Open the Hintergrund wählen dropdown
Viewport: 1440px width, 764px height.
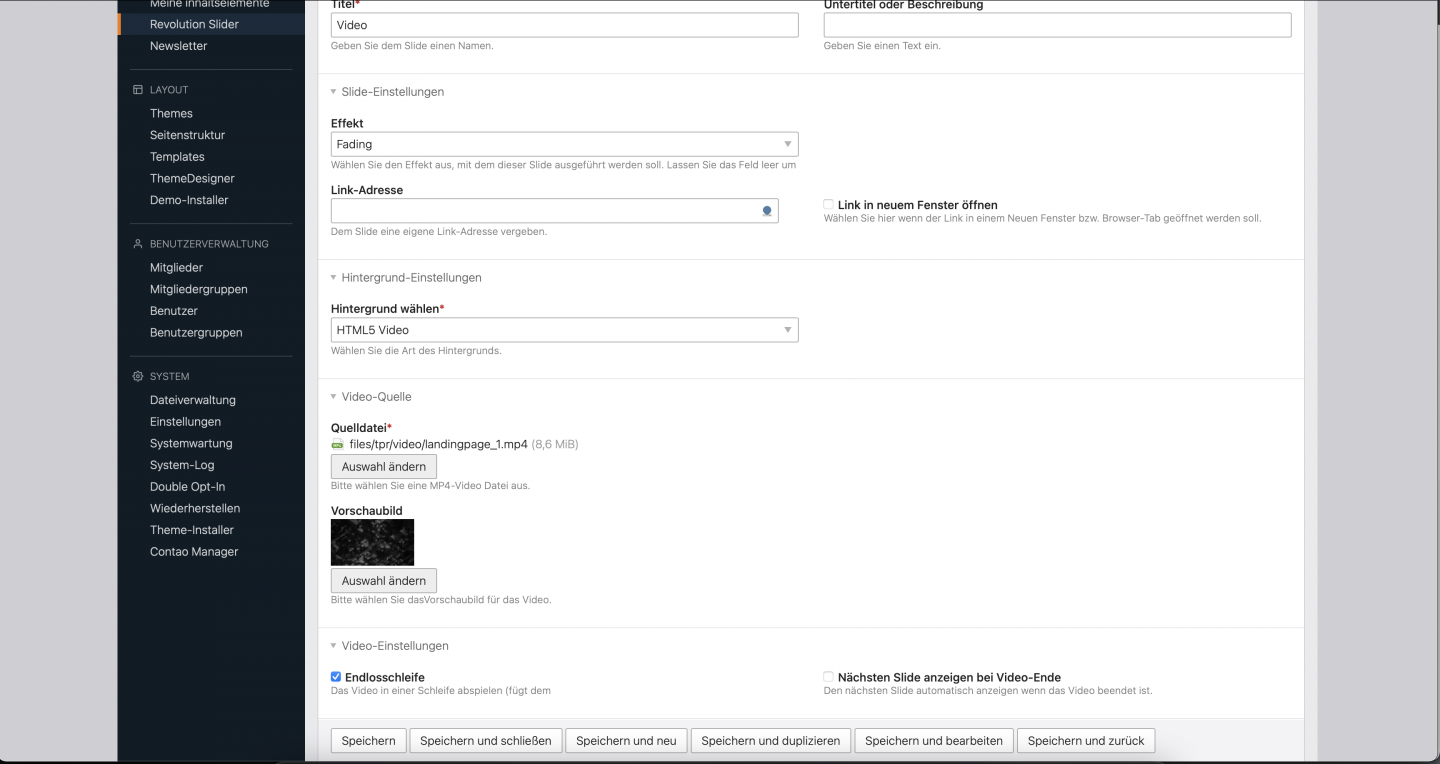point(564,330)
